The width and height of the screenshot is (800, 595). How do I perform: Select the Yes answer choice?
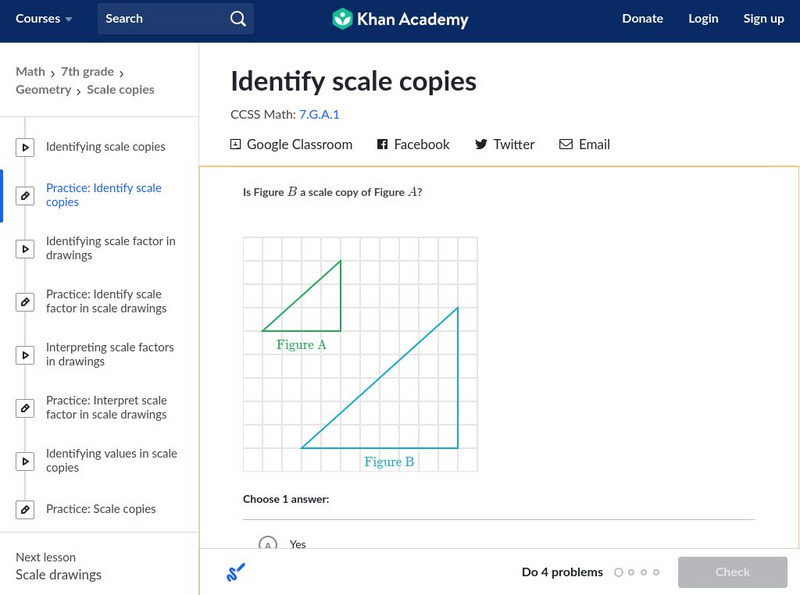267,544
